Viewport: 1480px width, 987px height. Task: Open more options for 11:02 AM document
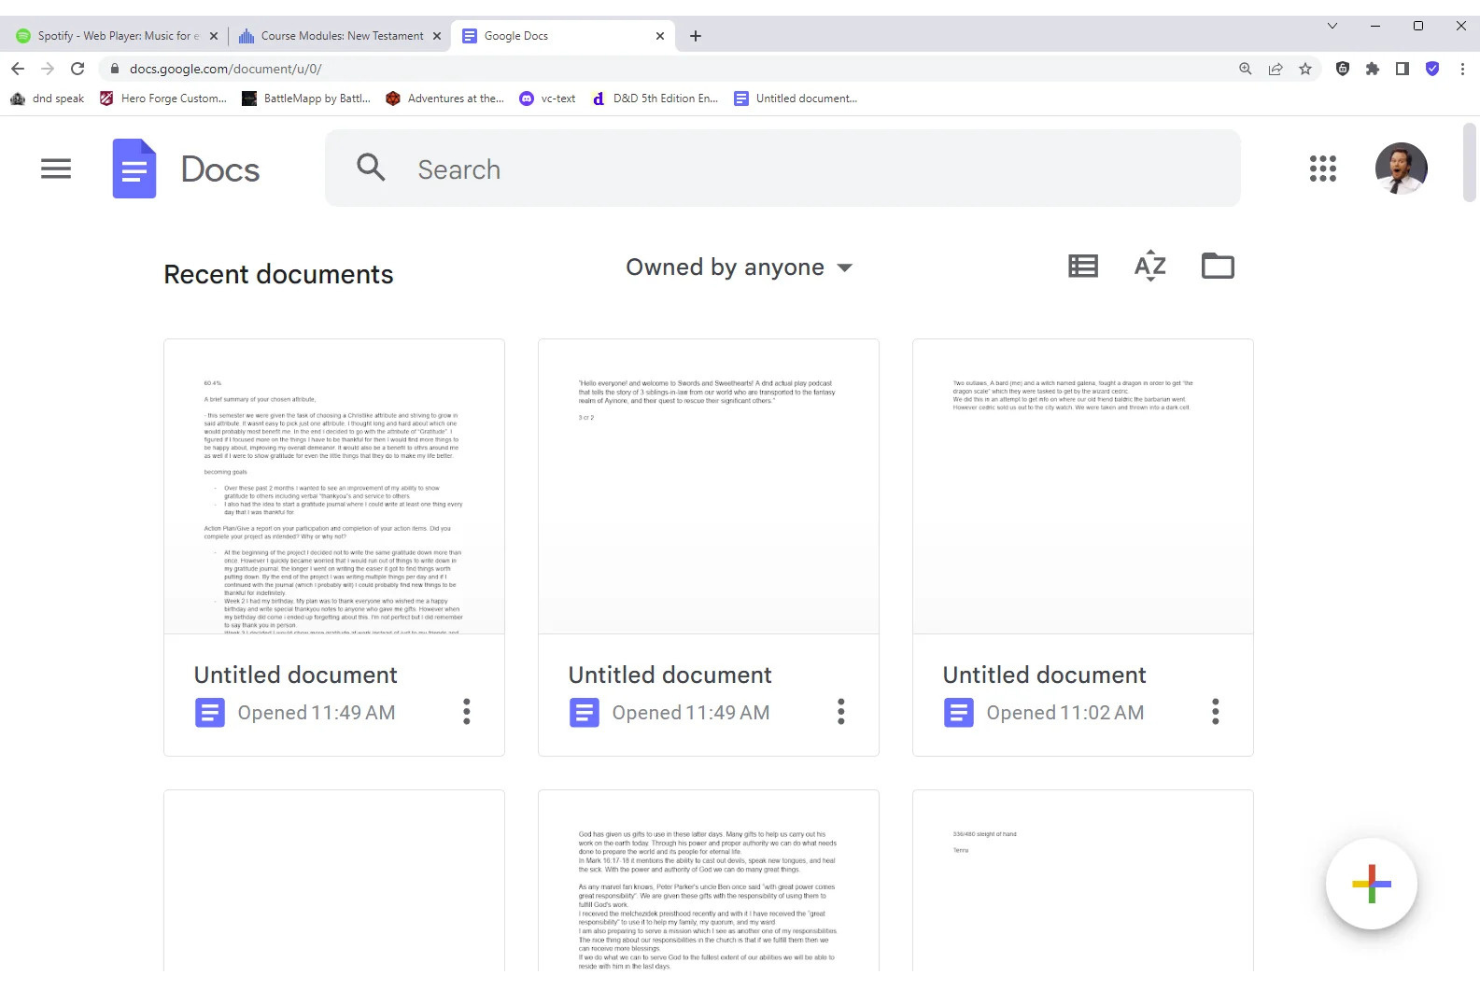1215,712
